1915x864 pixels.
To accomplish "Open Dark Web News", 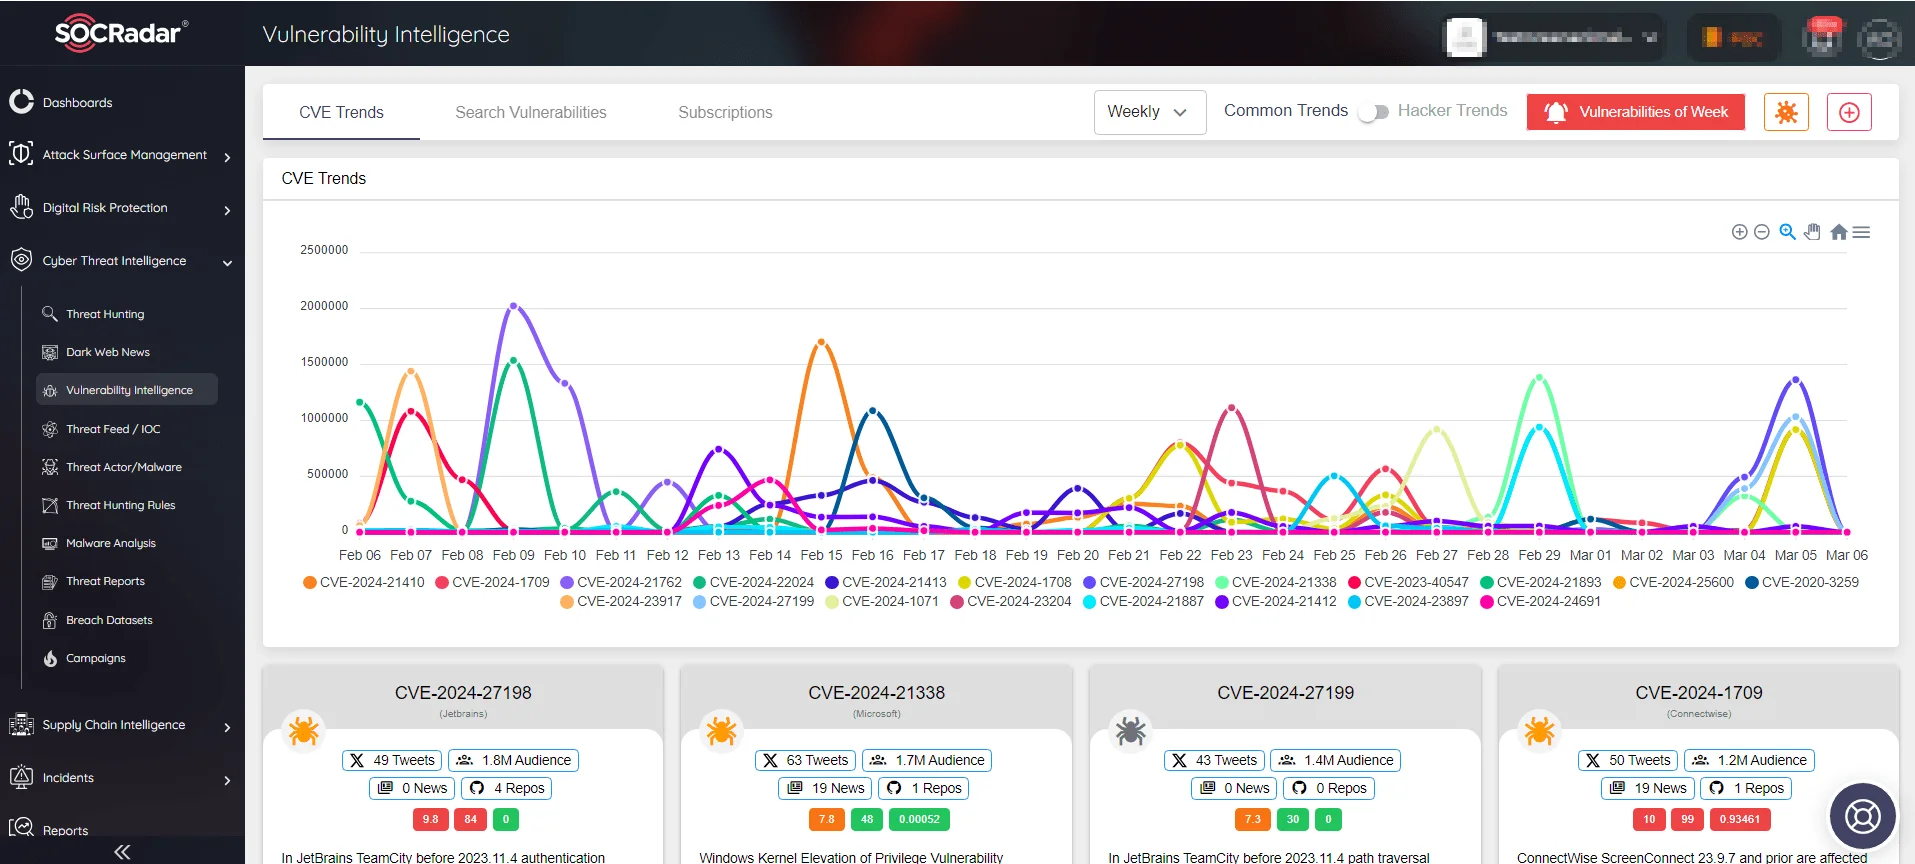I will pyautogui.click(x=107, y=352).
